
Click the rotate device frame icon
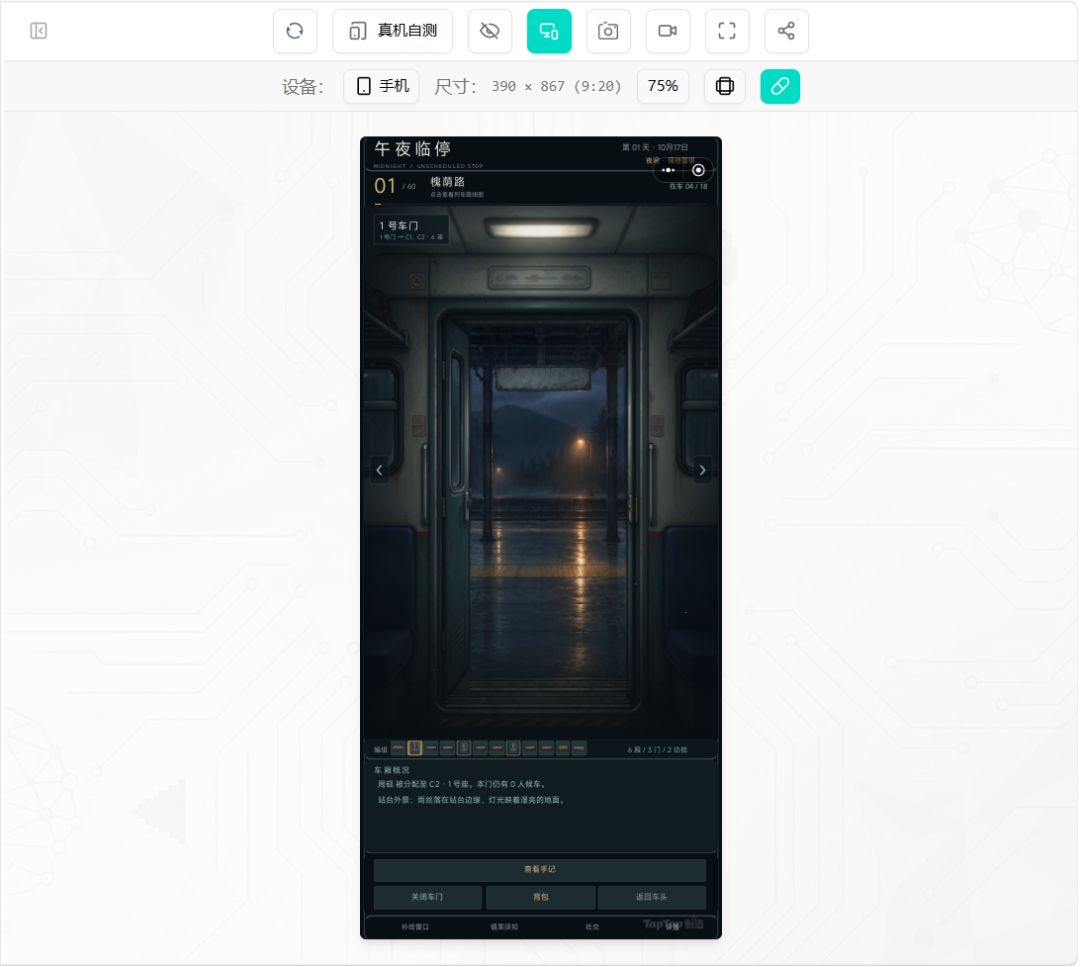click(725, 86)
